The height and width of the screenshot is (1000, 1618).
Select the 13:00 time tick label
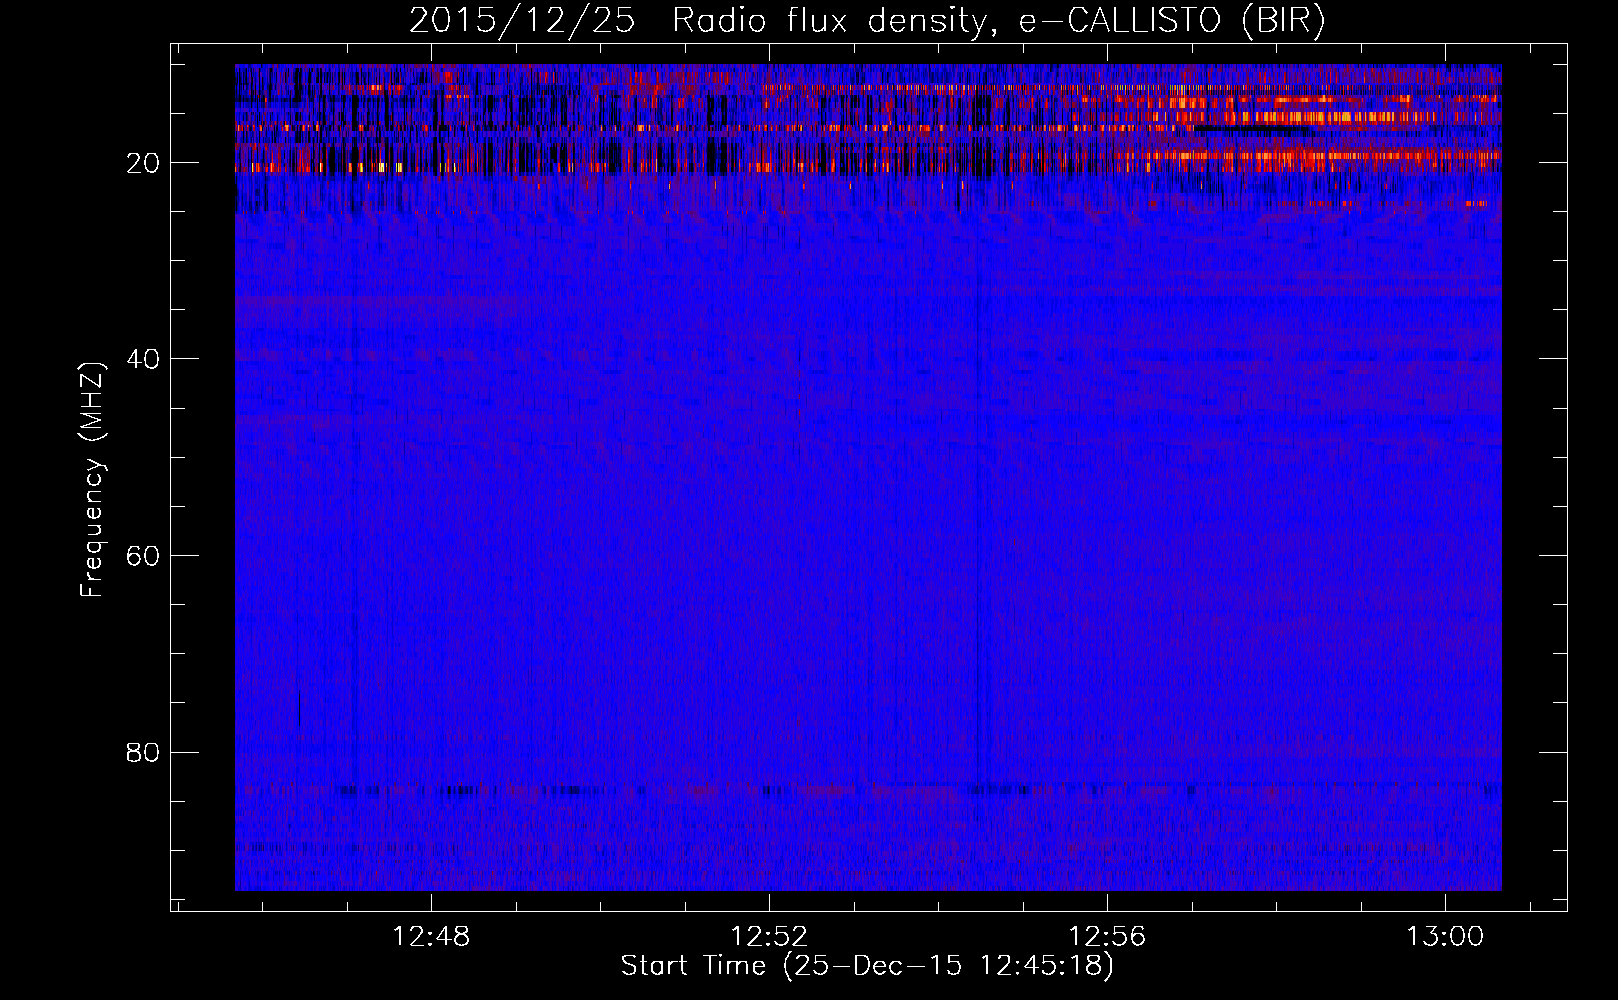[1445, 937]
